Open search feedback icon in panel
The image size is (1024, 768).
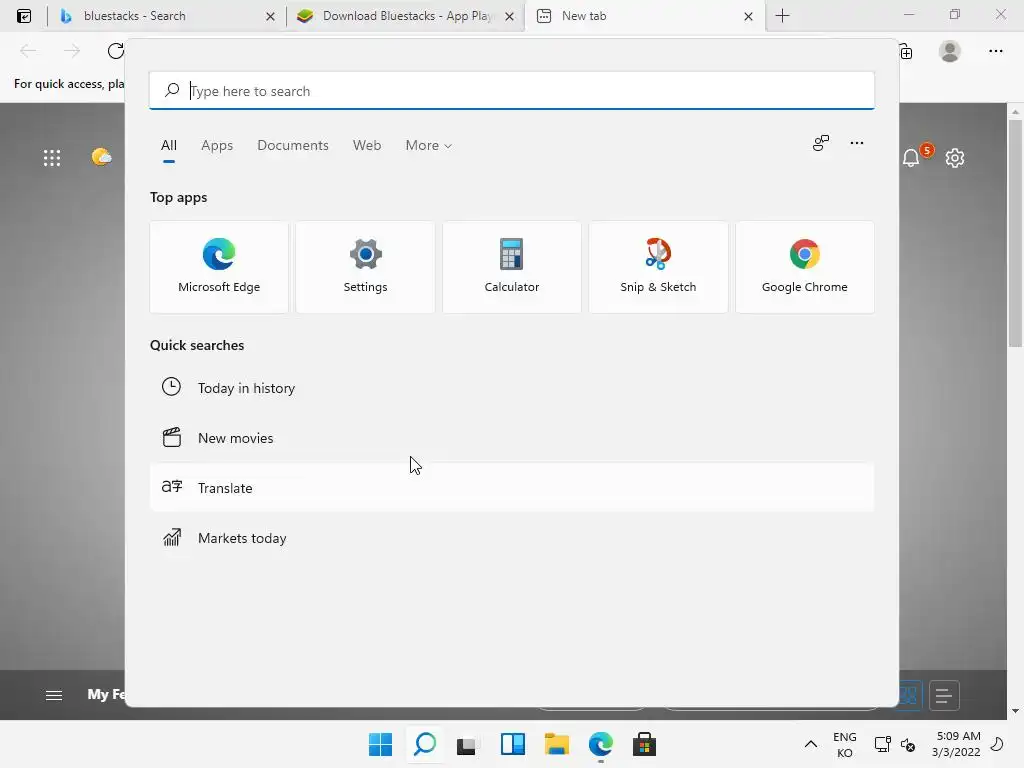point(820,143)
